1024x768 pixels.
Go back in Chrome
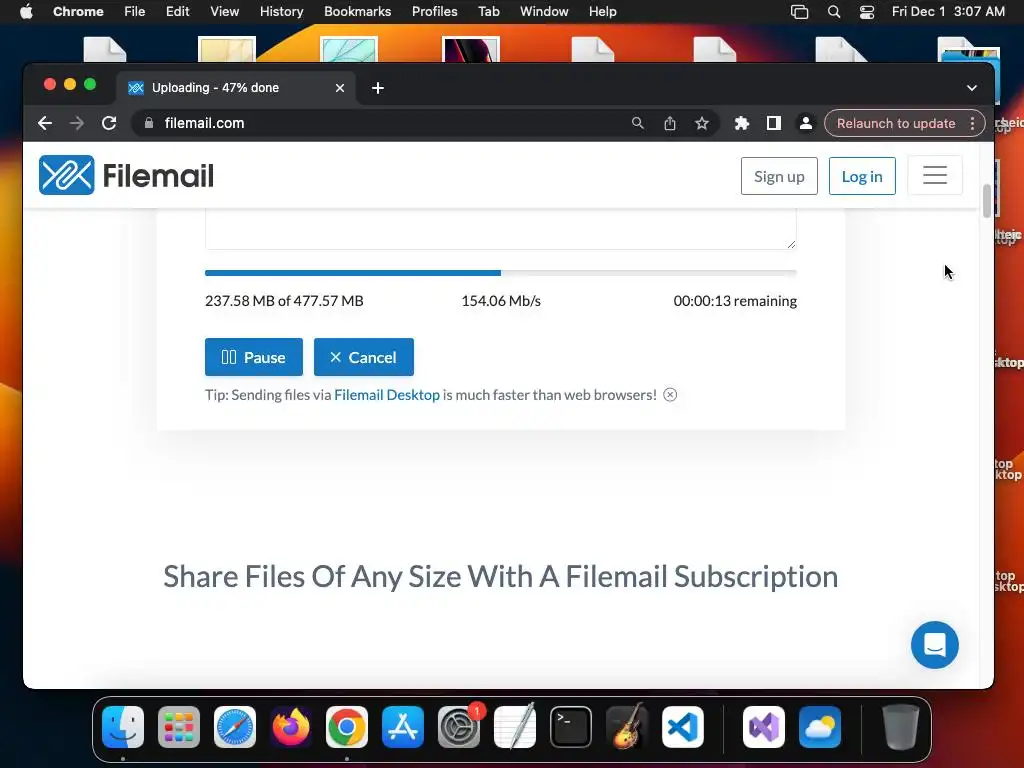point(44,123)
